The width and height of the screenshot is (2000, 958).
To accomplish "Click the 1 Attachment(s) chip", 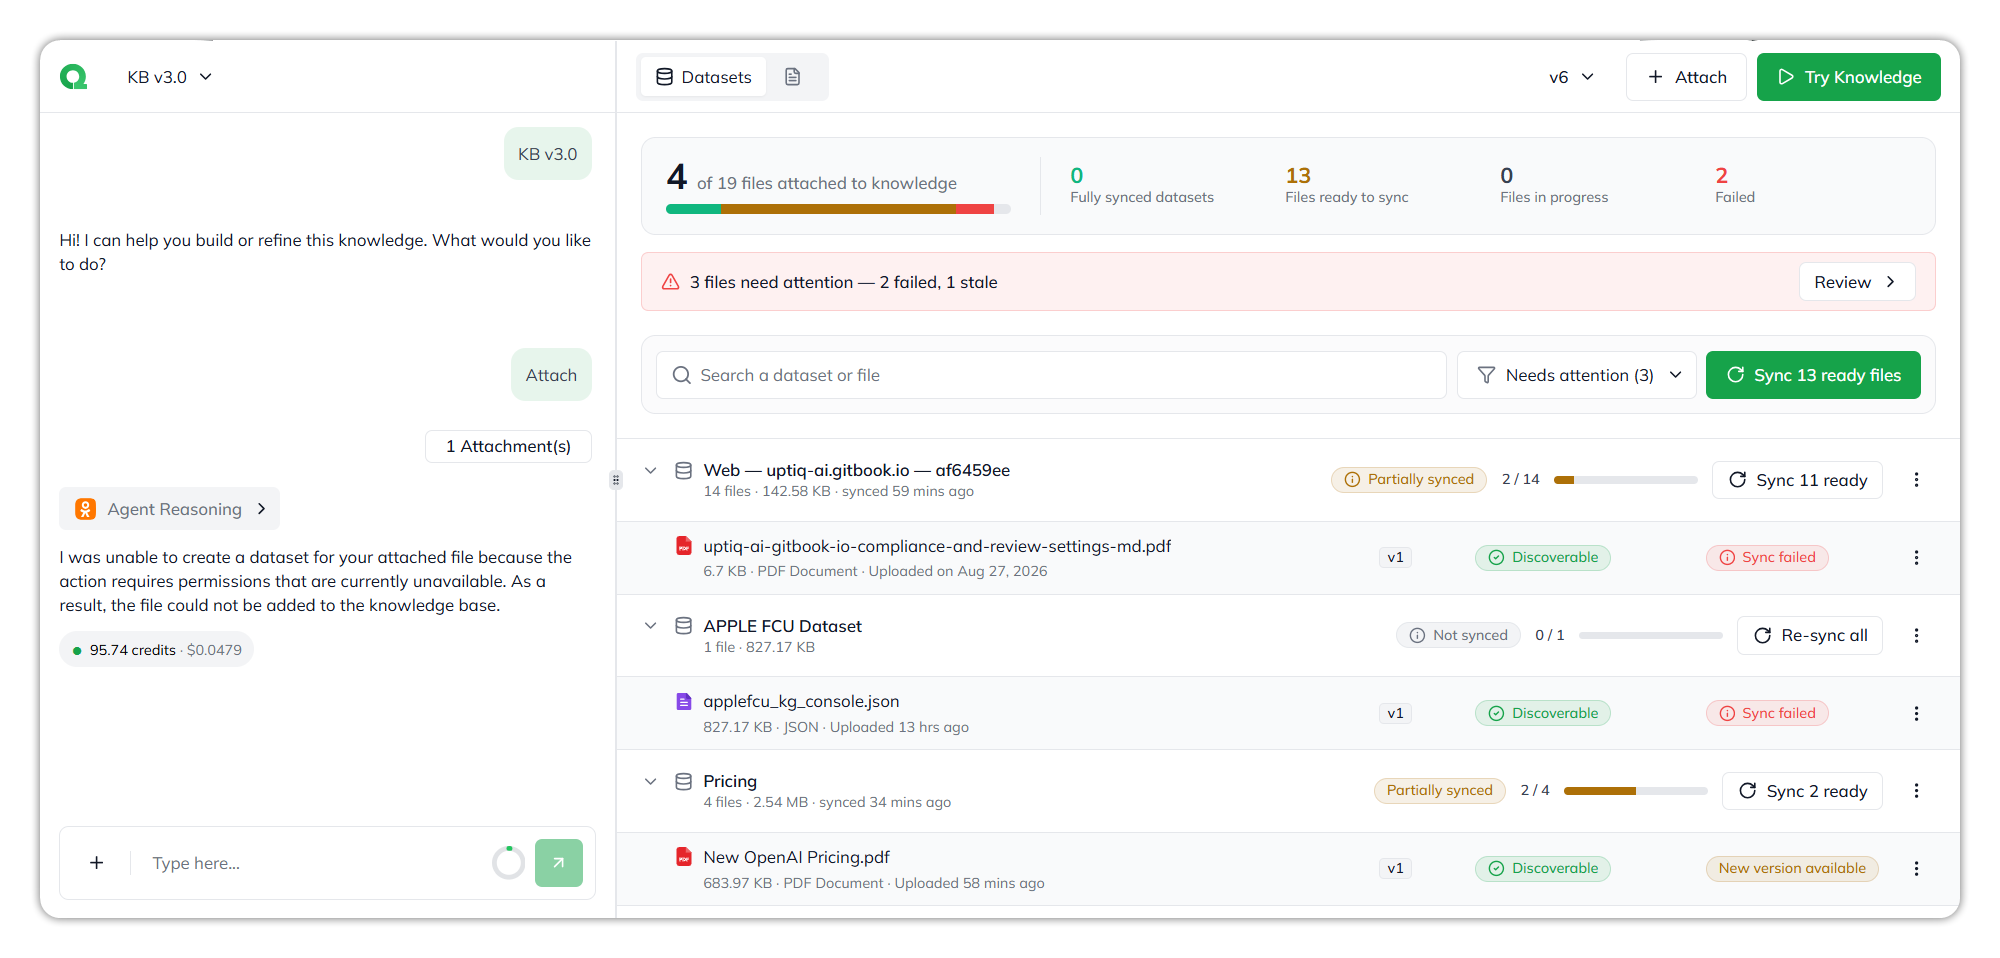I will click(508, 446).
